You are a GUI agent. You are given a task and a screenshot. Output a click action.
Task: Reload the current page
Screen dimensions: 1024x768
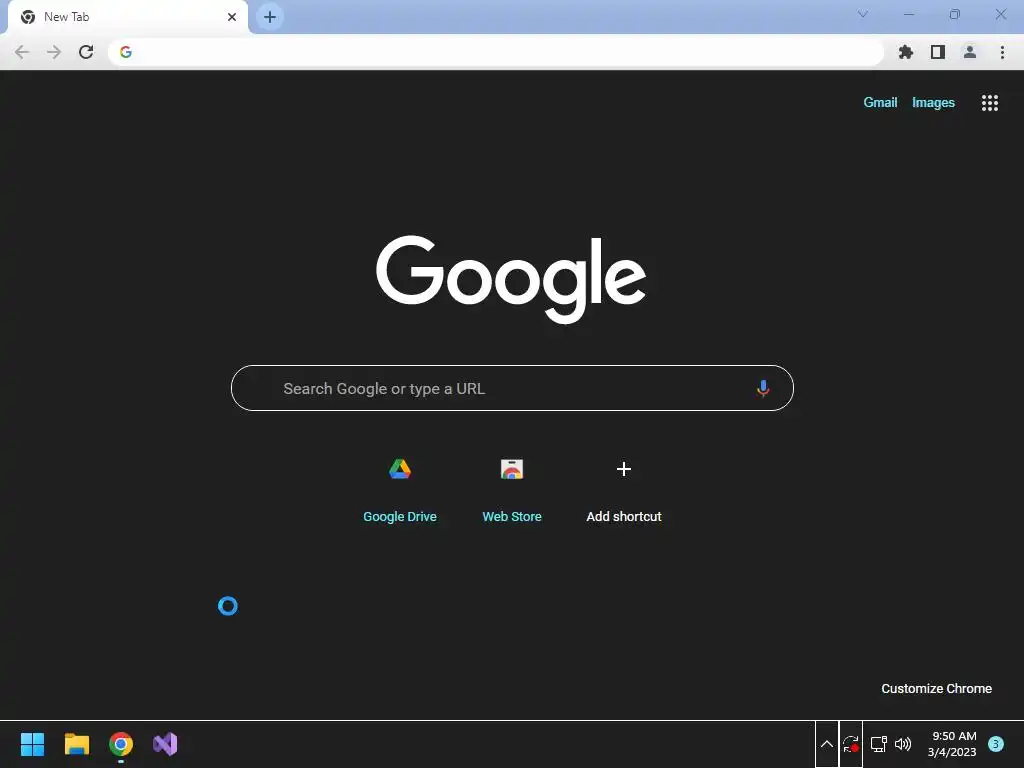pos(86,52)
